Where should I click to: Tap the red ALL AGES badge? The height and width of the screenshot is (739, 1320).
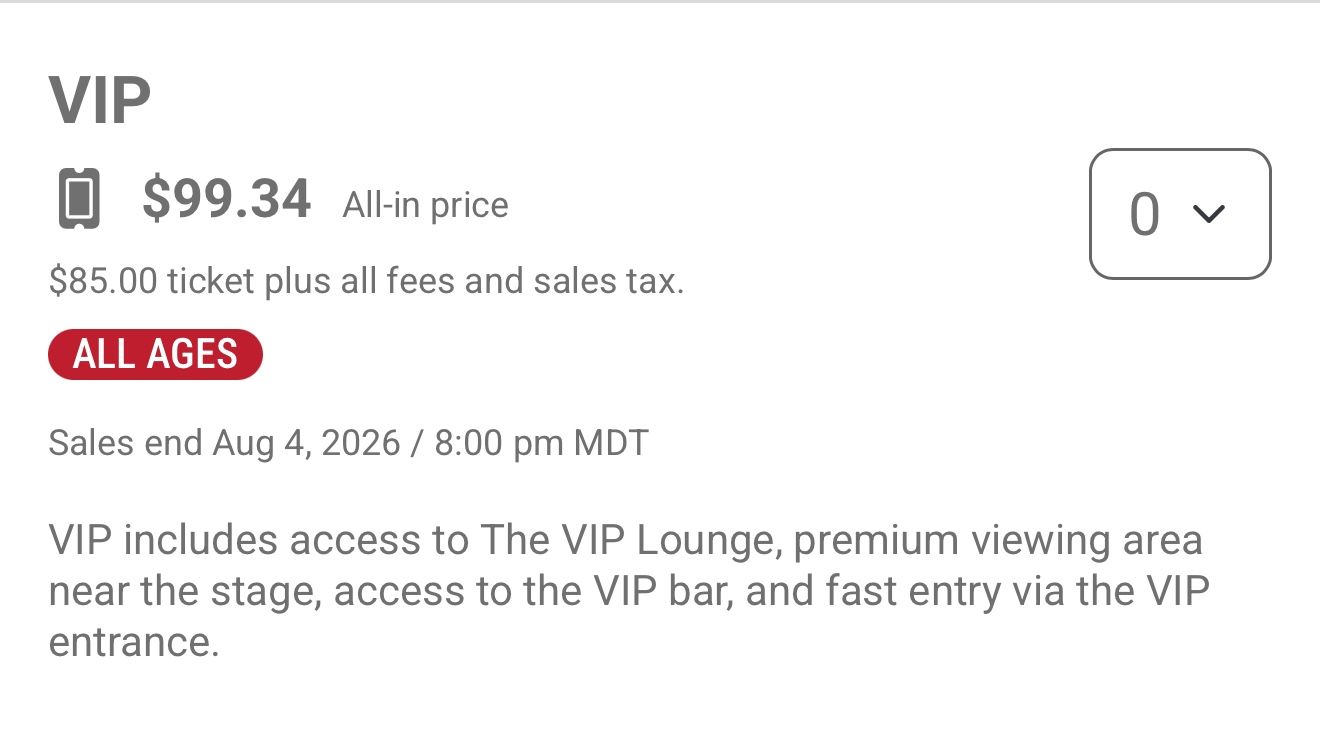coord(155,355)
